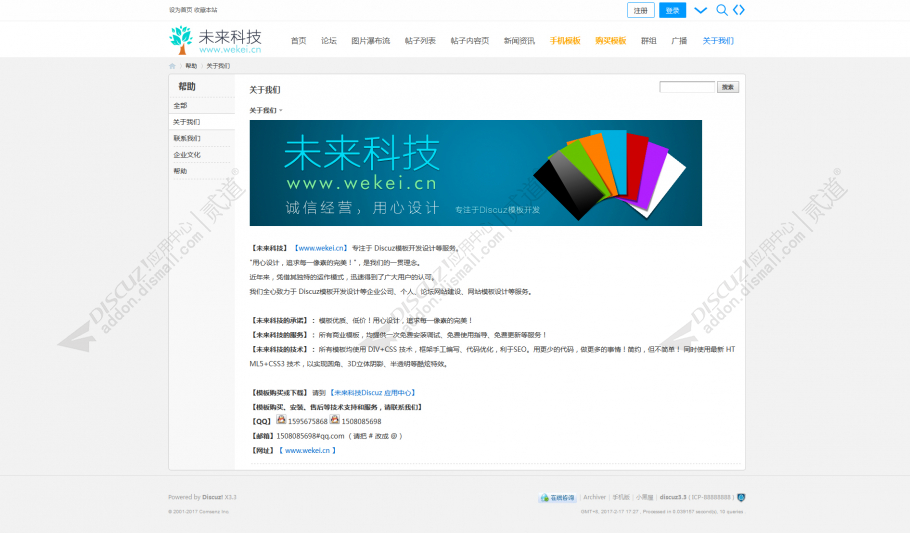Click the 手机版 footer link
Image resolution: width=910 pixels, height=533 pixels.
click(x=621, y=498)
